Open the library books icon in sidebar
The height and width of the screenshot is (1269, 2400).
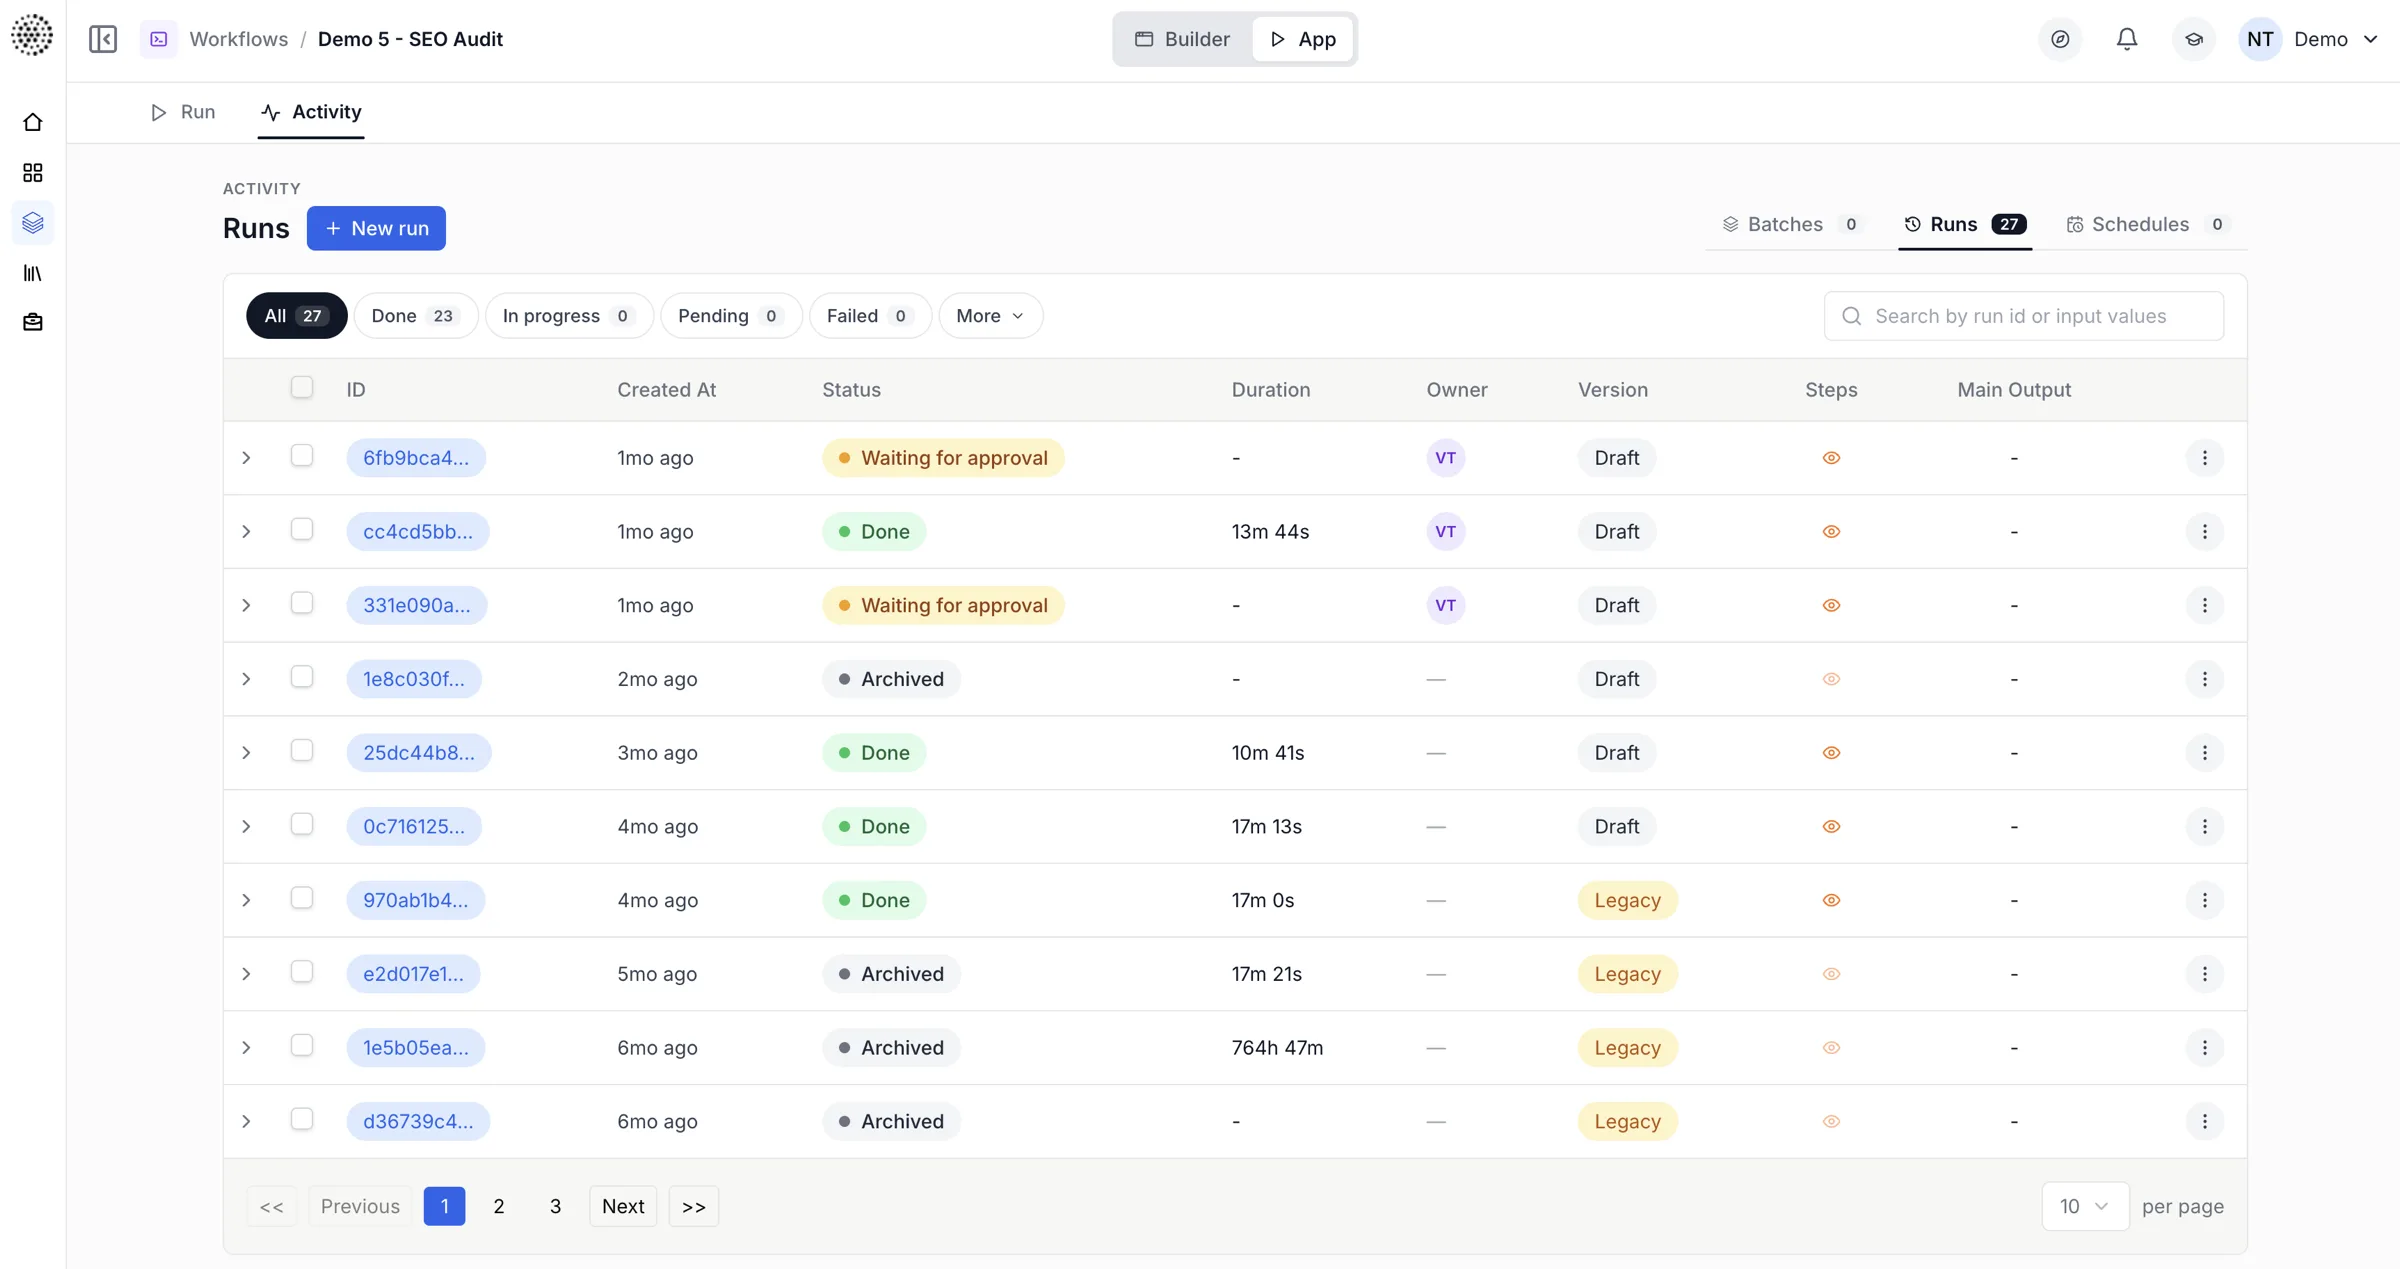33,273
